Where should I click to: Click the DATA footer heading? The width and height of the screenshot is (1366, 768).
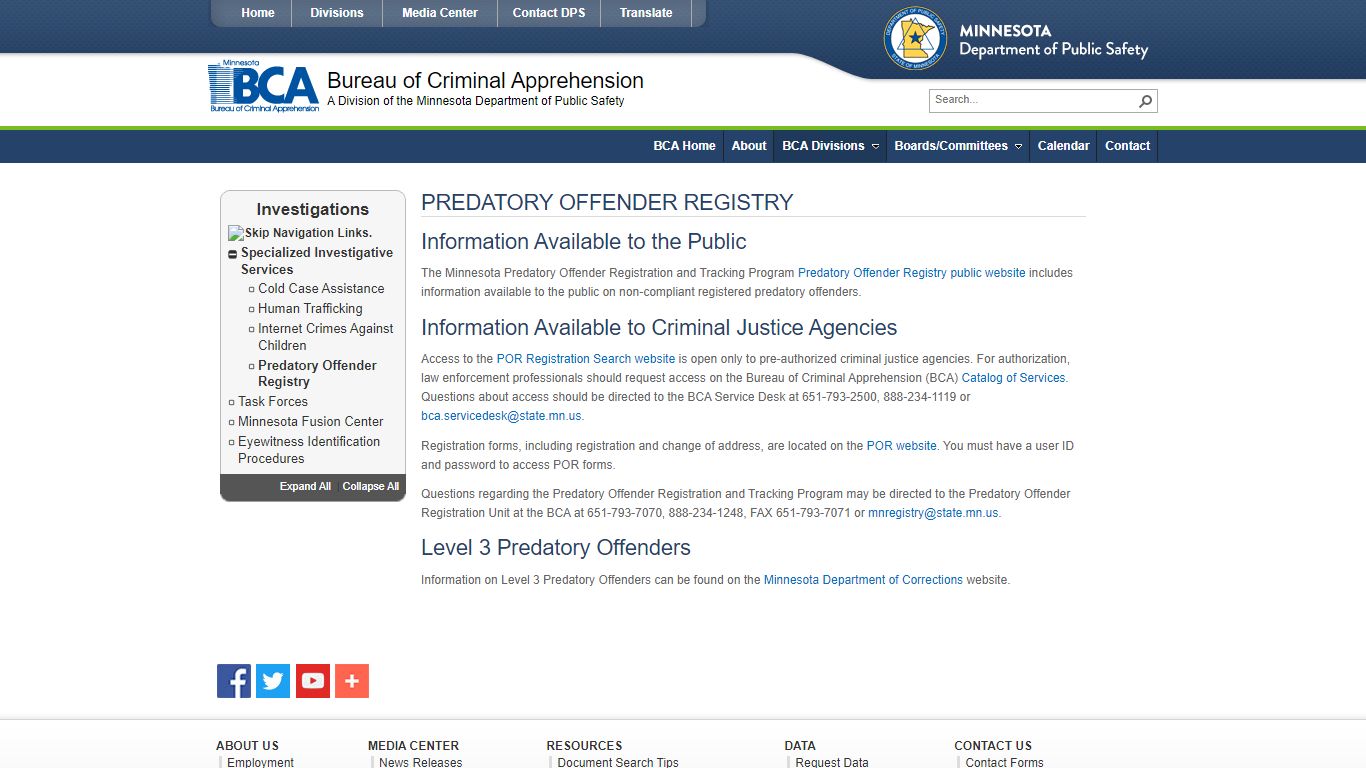(x=800, y=746)
